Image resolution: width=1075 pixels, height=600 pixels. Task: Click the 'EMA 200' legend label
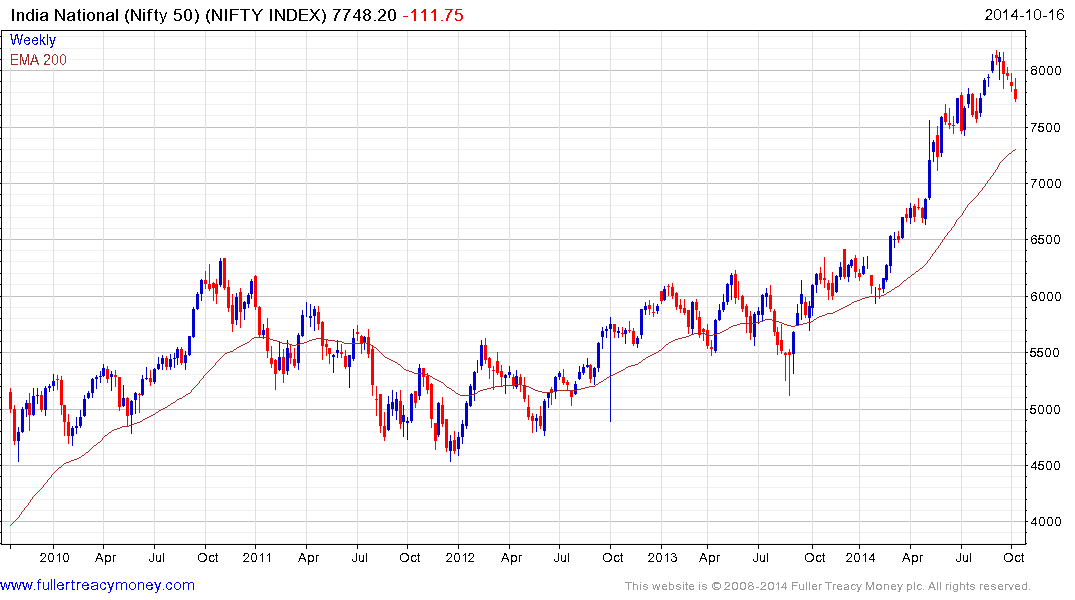click(x=38, y=60)
